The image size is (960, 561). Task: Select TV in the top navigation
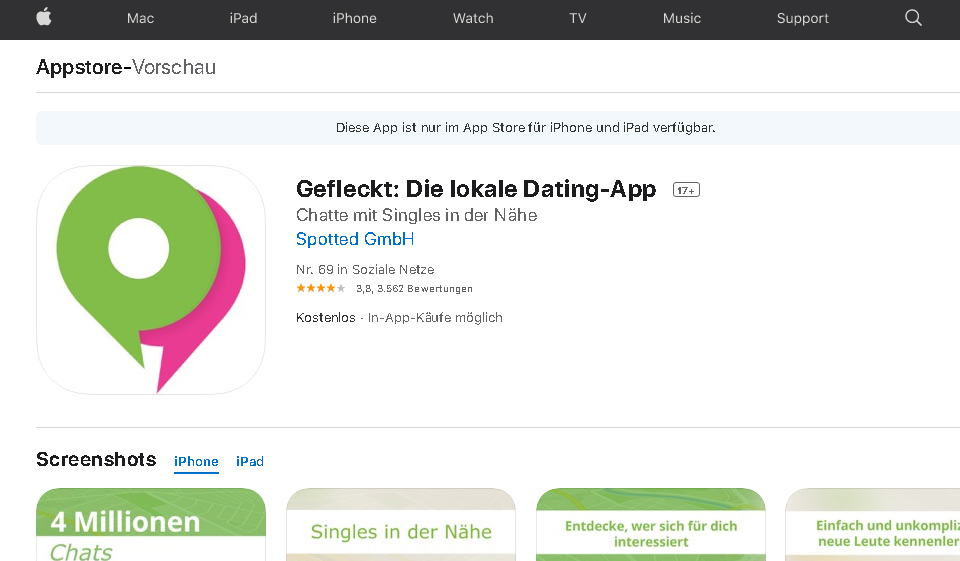point(578,18)
